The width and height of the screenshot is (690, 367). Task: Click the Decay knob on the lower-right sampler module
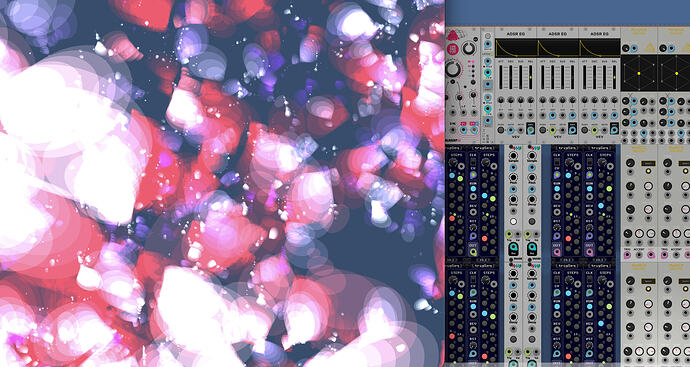532,317
